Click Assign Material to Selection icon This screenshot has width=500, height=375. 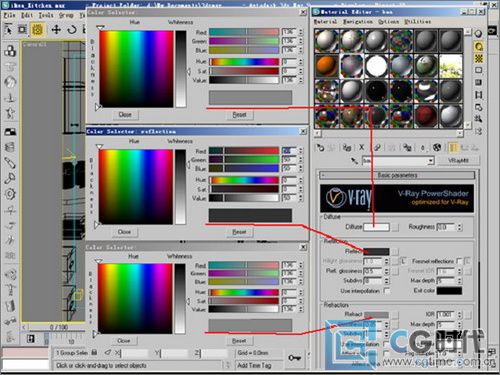[x=347, y=147]
